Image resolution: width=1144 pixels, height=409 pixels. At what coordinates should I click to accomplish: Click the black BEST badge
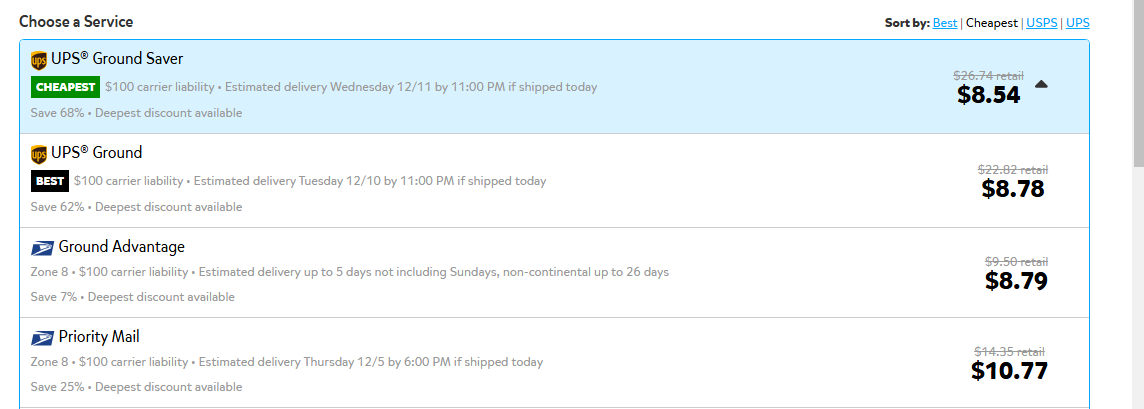click(x=50, y=181)
